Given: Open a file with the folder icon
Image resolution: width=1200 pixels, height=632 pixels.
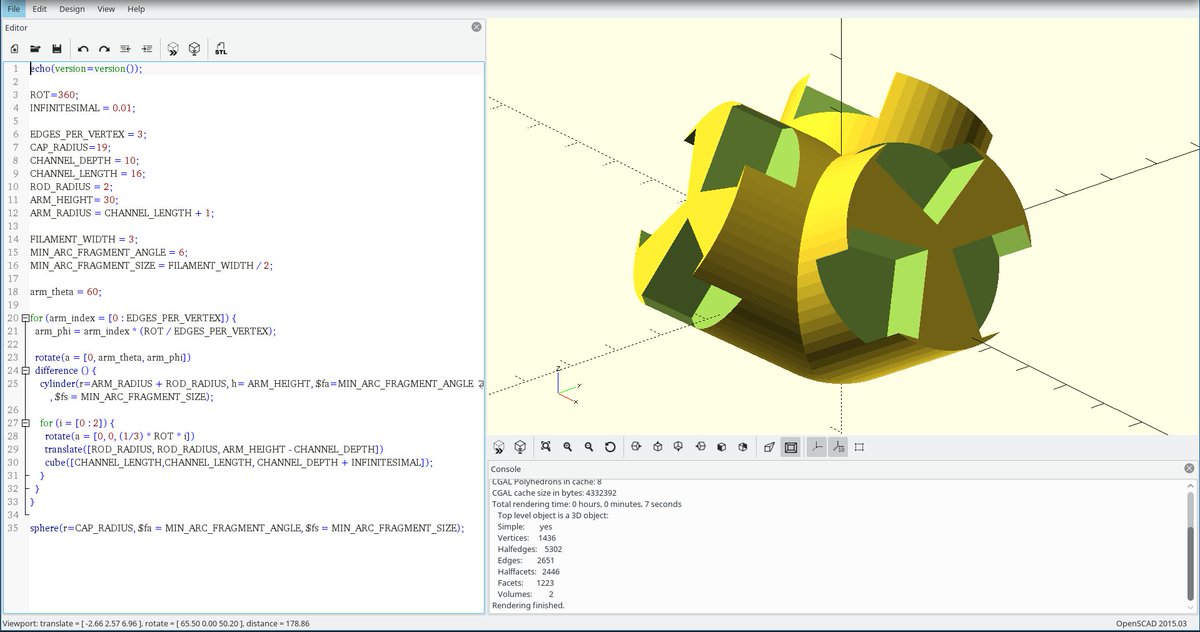Looking at the screenshot, I should point(35,48).
